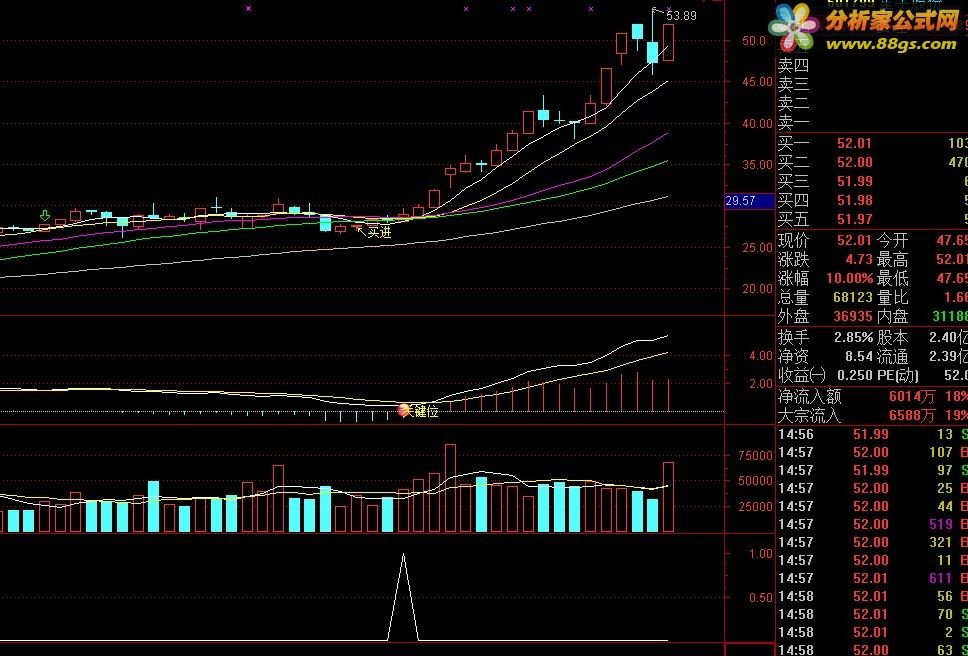Select tick row with volume 519
Viewport: 968px width, 656px height.
click(x=872, y=525)
